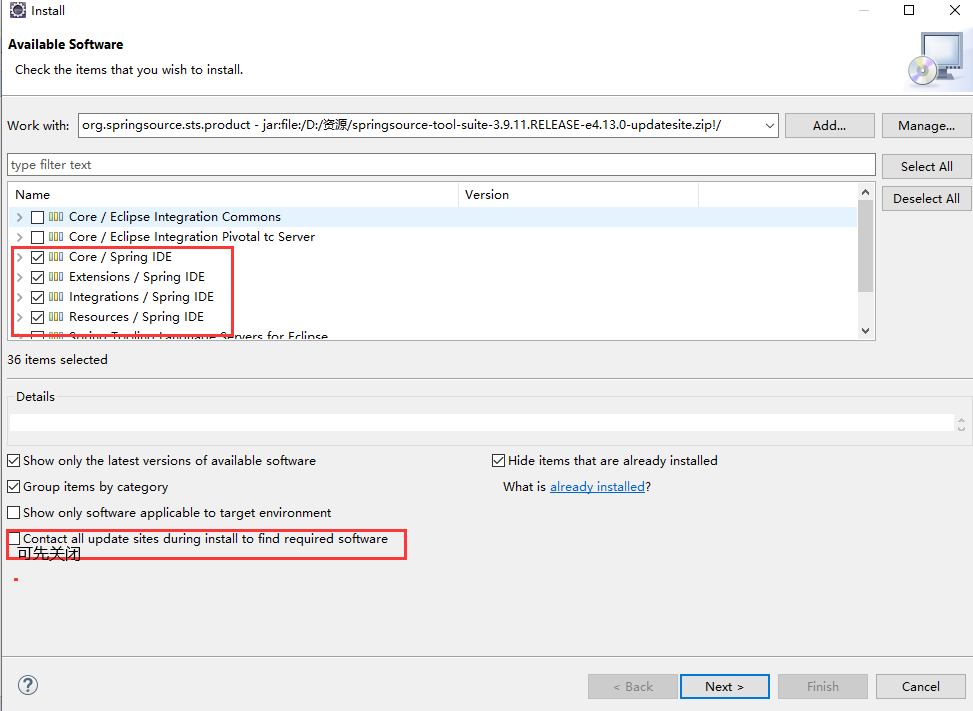The width and height of the screenshot is (973, 711).
Task: Select Integrations / Spring IDE row text
Action: tap(141, 297)
